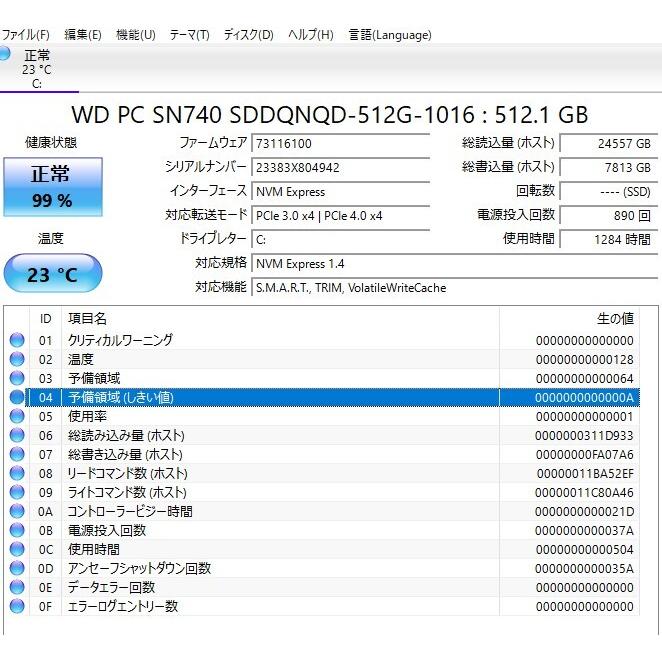
Task: Click the 正常 99 % health status button
Action: pyautogui.click(x=53, y=187)
